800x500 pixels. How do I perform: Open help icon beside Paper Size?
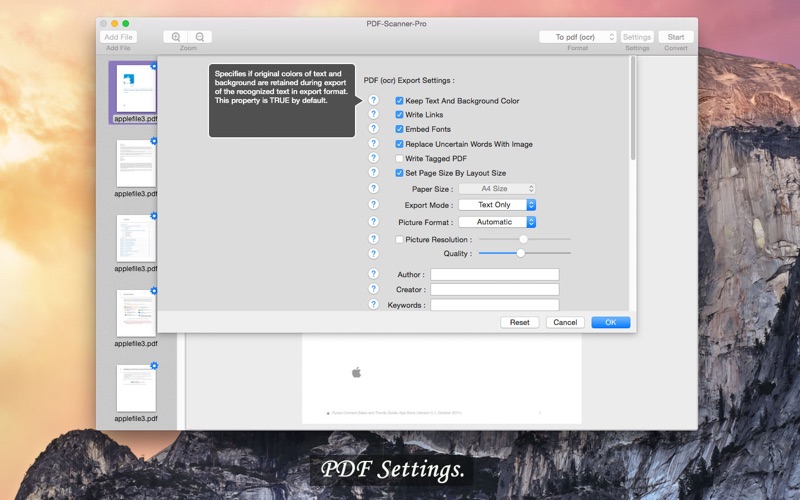coord(373,188)
